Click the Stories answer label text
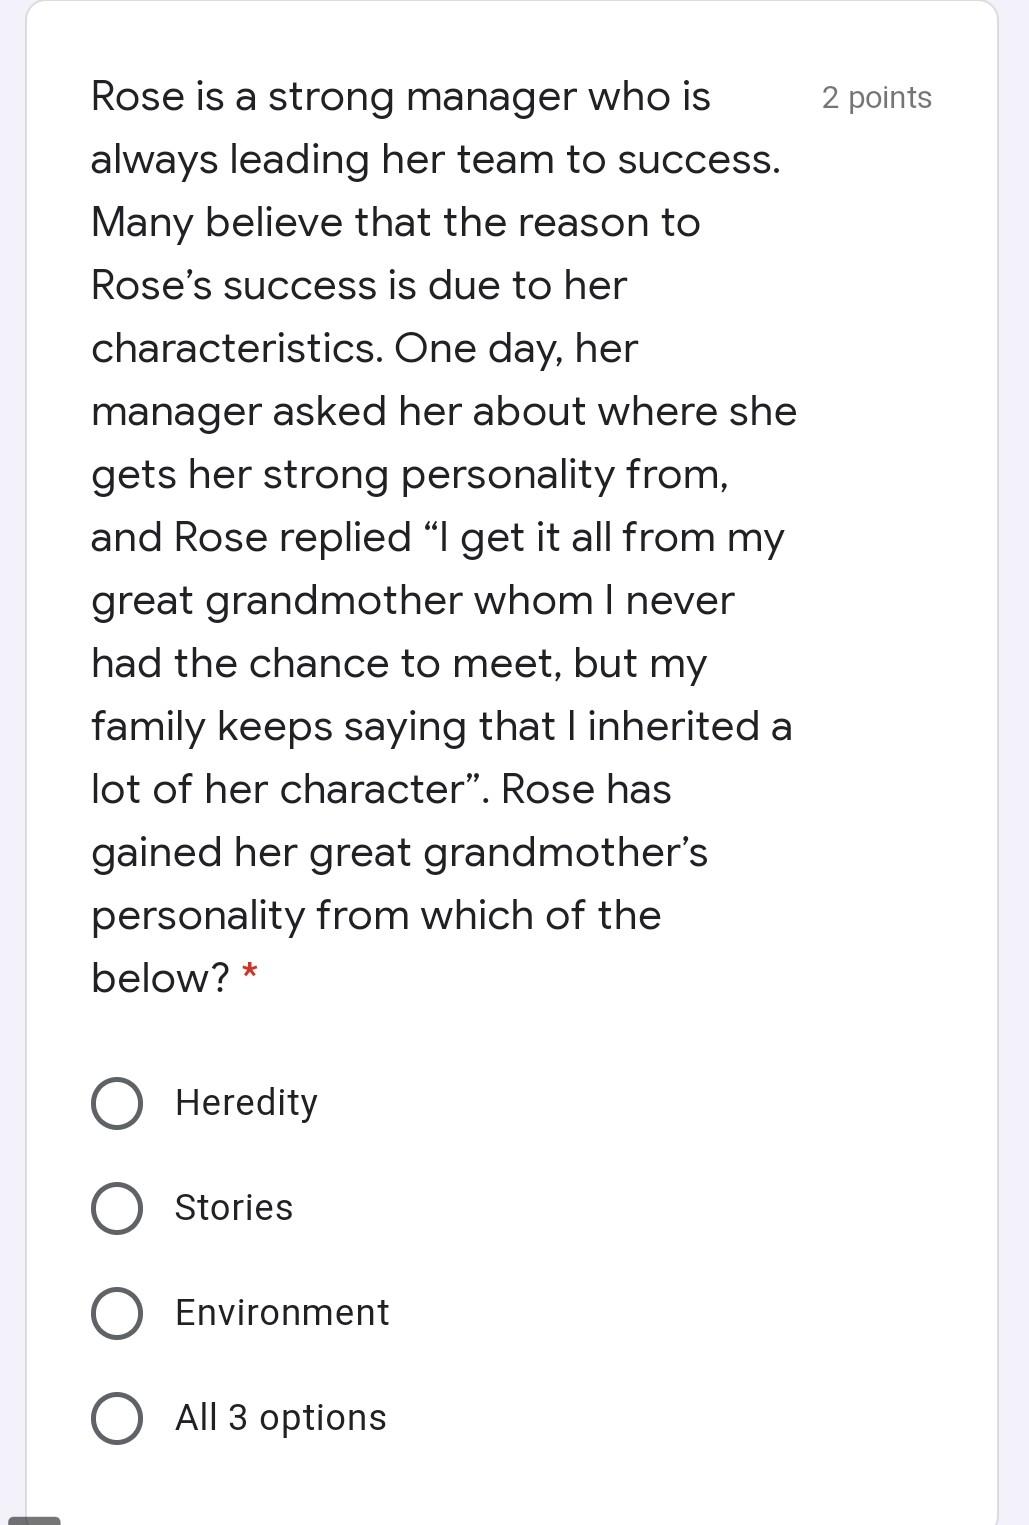Screen dimensions: 1029x1525 click(234, 1208)
